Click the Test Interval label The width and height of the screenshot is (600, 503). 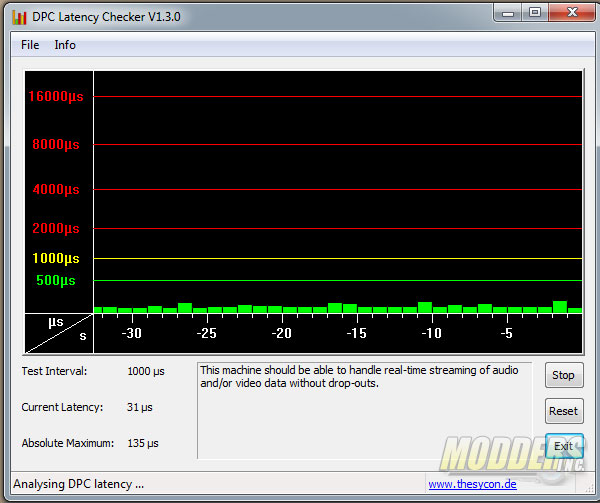pyautogui.click(x=54, y=371)
